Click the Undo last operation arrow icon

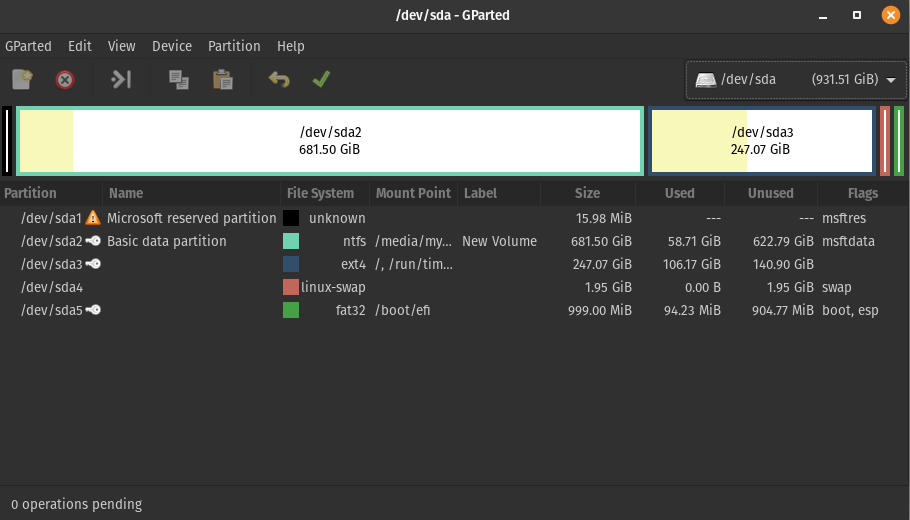(279, 80)
